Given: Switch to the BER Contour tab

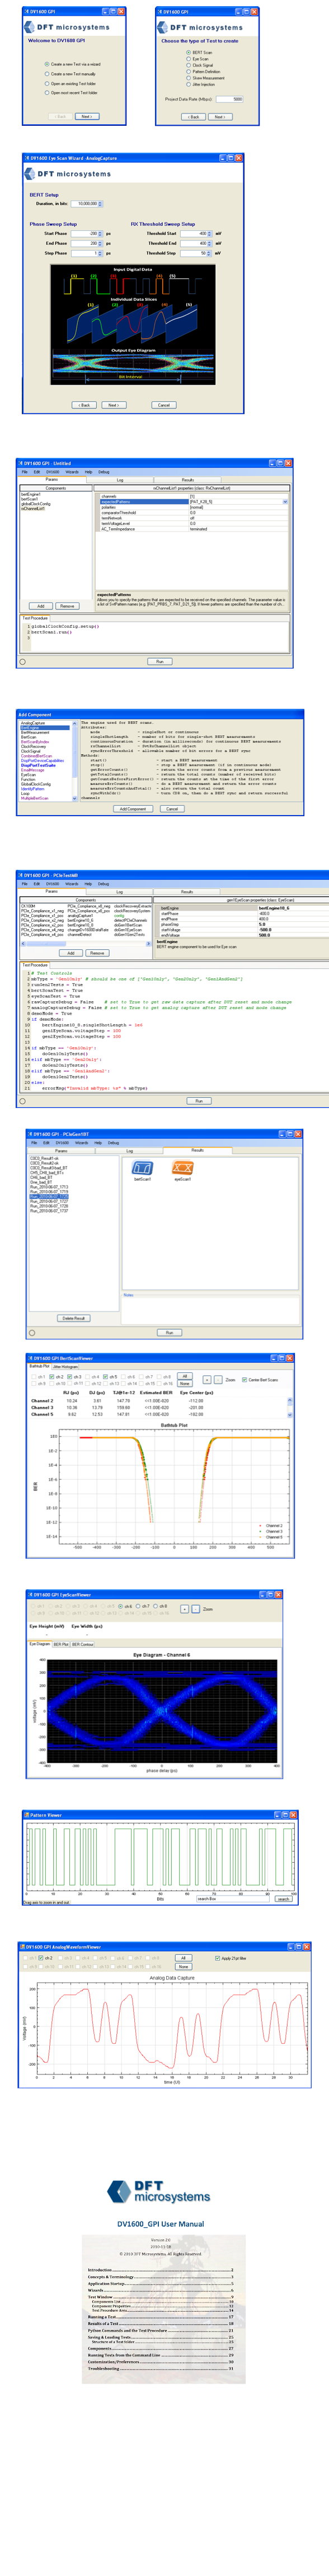Looking at the screenshot, I should tap(82, 1643).
